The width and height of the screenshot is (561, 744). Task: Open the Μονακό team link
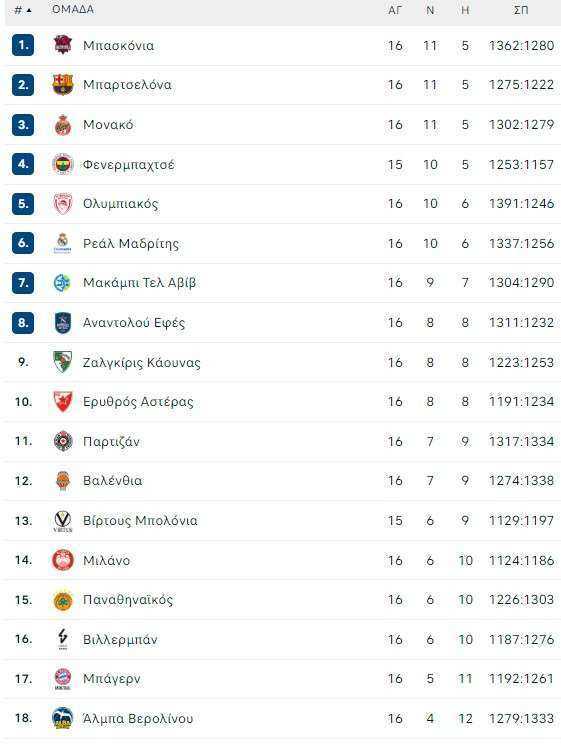coord(108,125)
